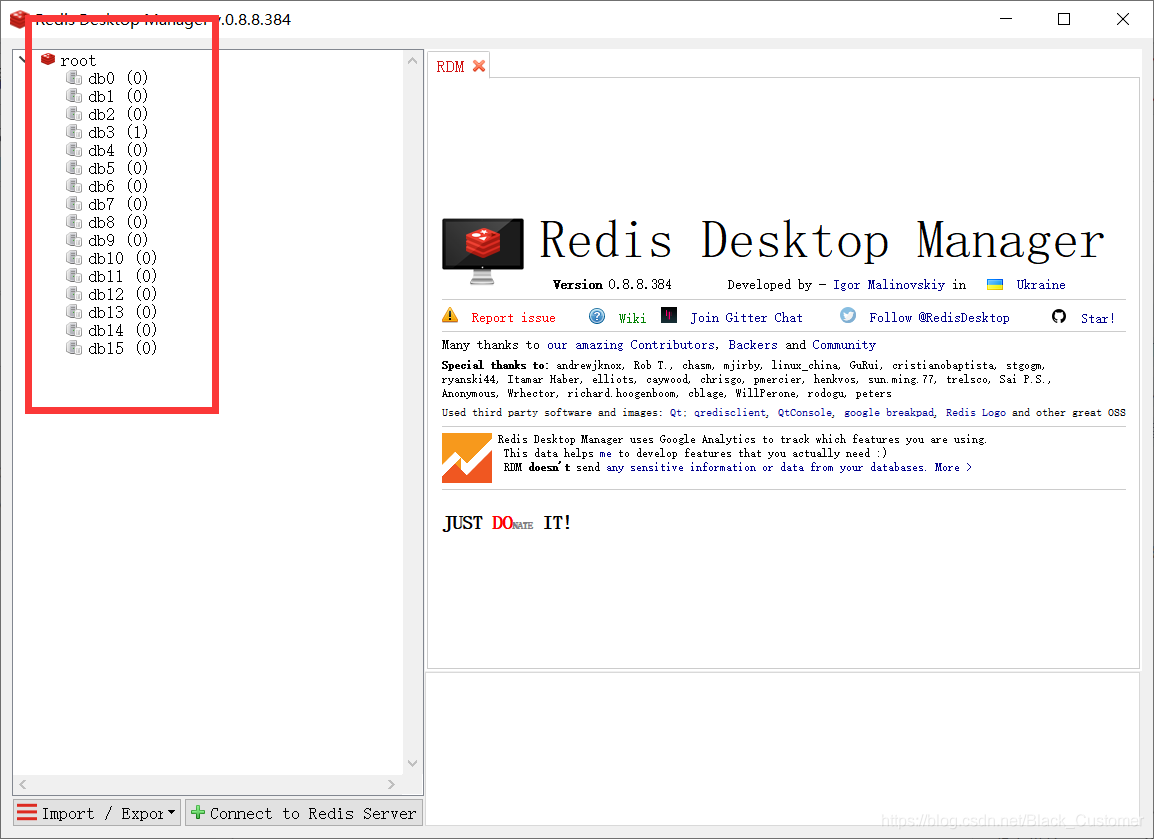Click the database icon next to db1
Viewport: 1154px width, 839px height.
pos(74,96)
